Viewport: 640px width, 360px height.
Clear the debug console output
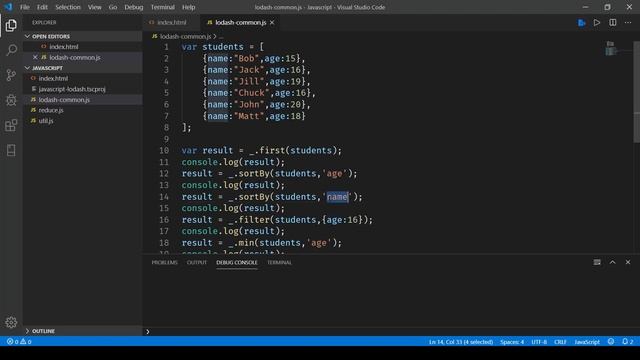[x=597, y=262]
